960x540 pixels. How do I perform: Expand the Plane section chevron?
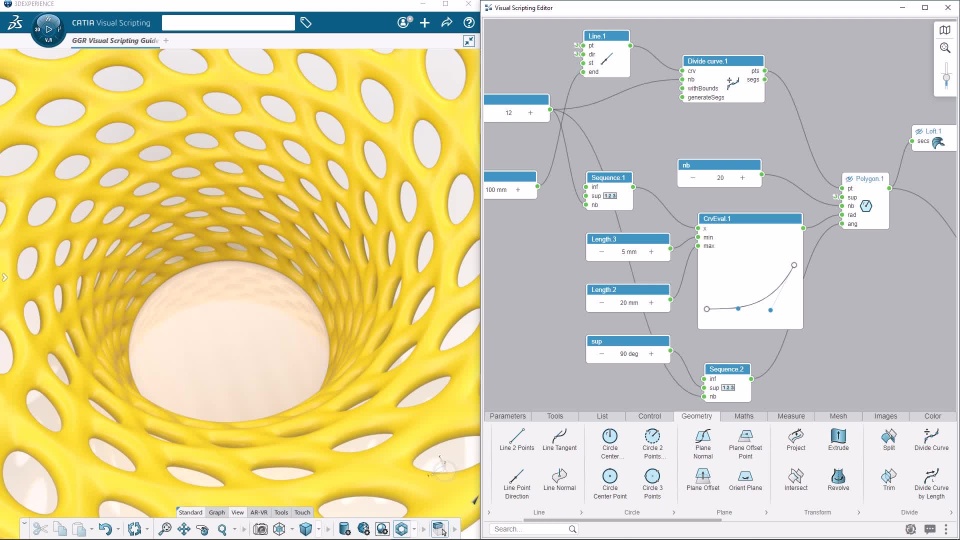click(766, 512)
